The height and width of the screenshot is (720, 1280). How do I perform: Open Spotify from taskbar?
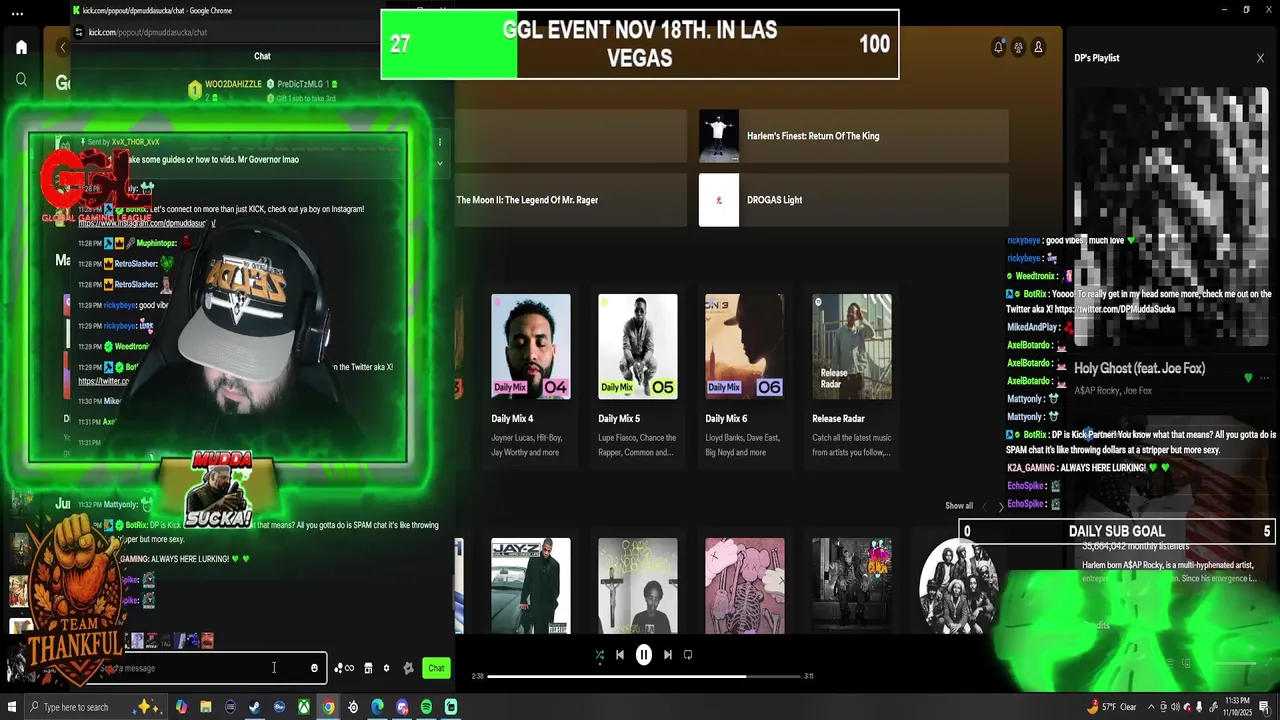pos(426,707)
